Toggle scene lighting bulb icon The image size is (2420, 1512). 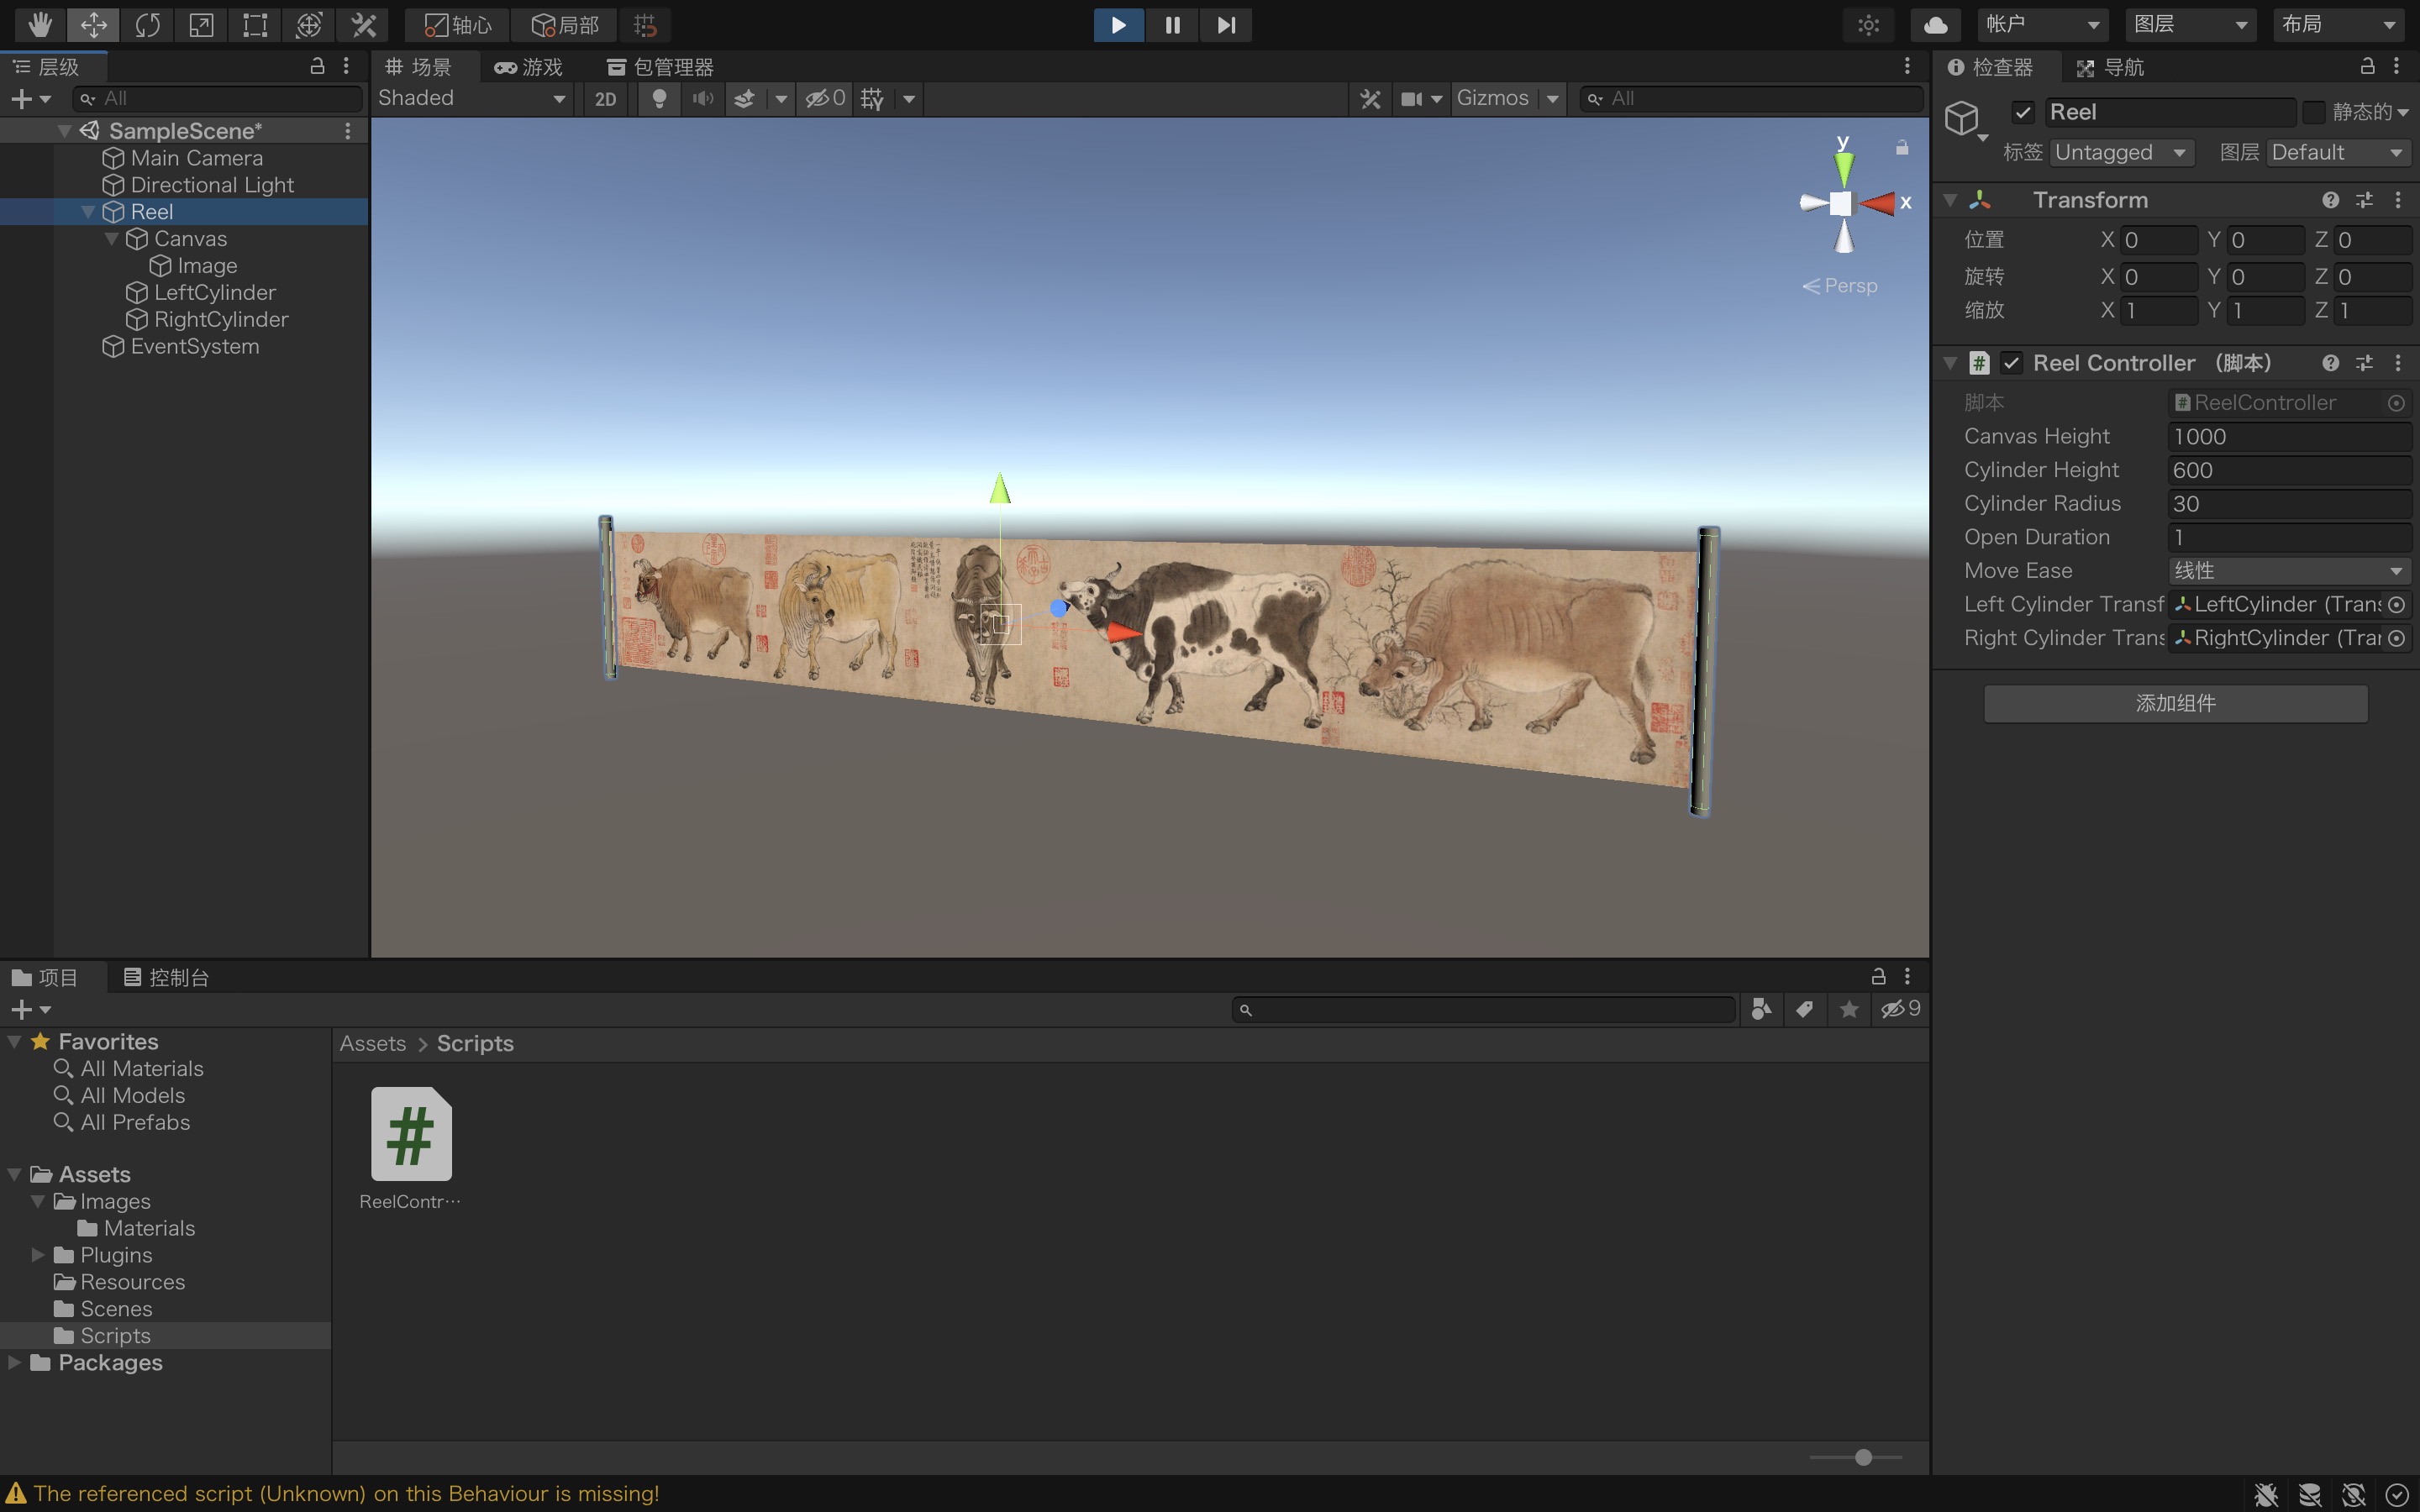point(659,98)
